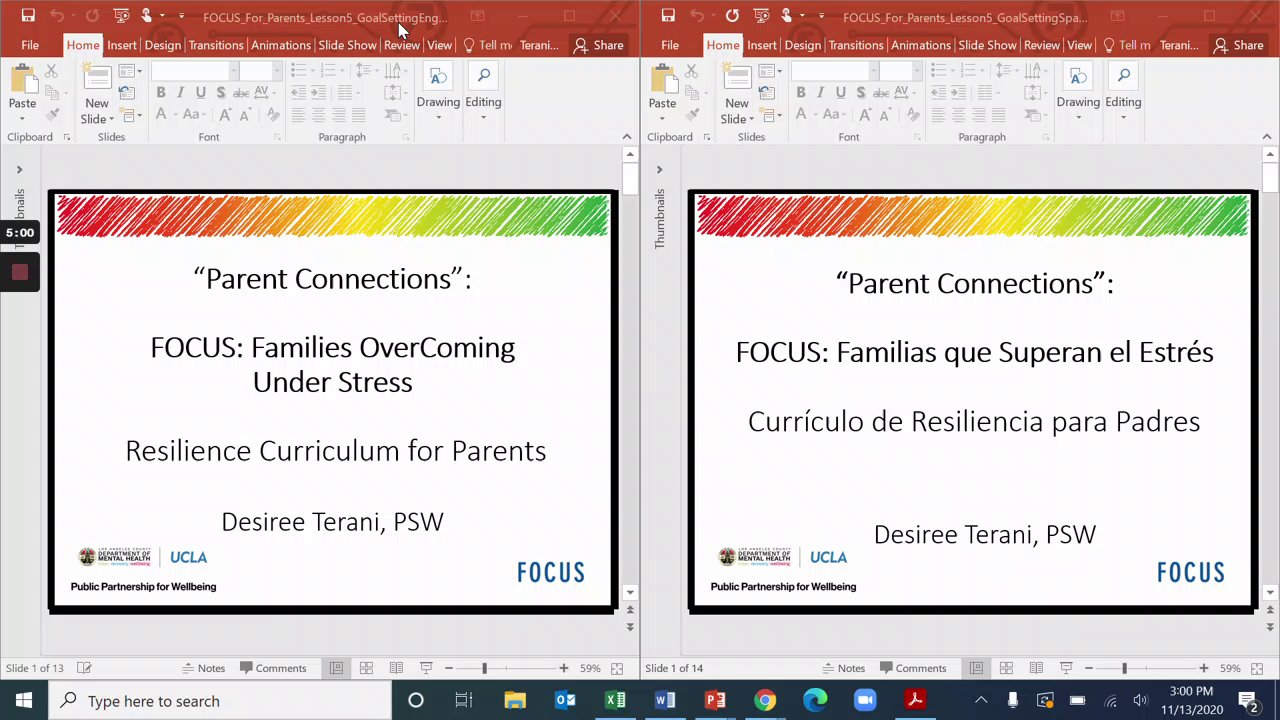Click Reading View icon in English status bar
The width and height of the screenshot is (1280, 720).
396,668
